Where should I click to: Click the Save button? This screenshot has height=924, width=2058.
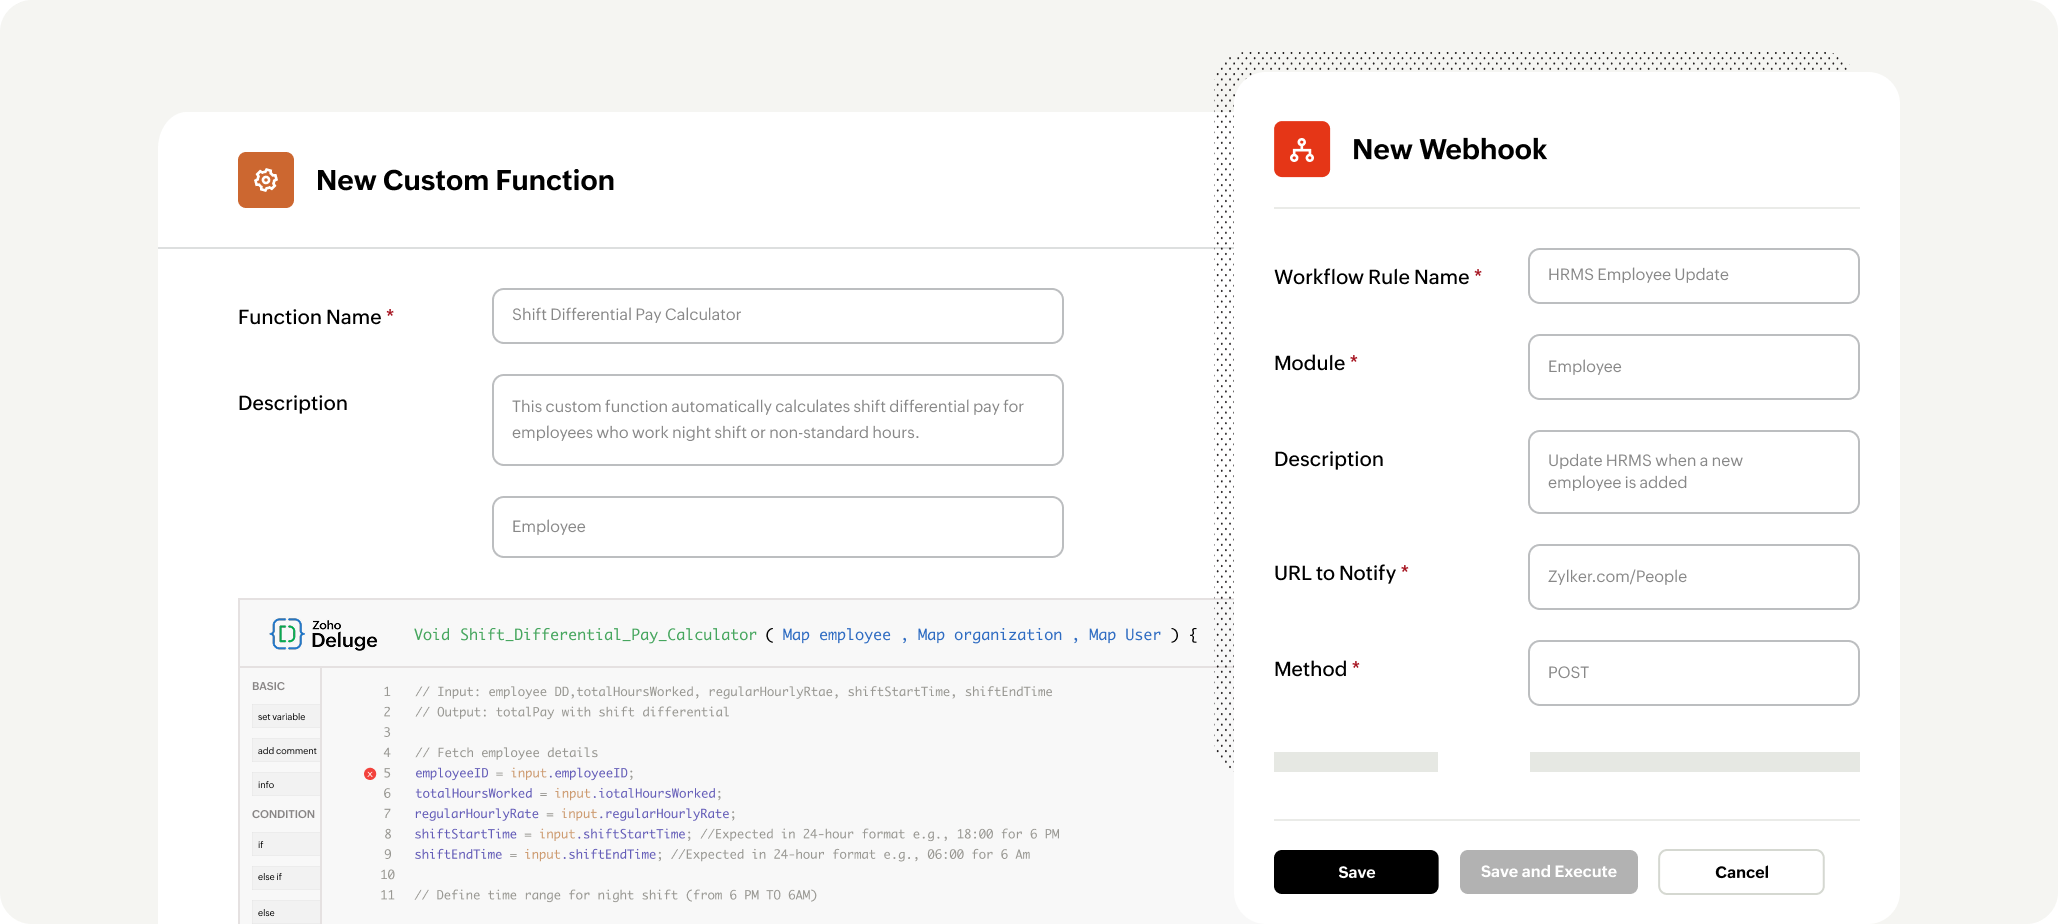[x=1355, y=872]
